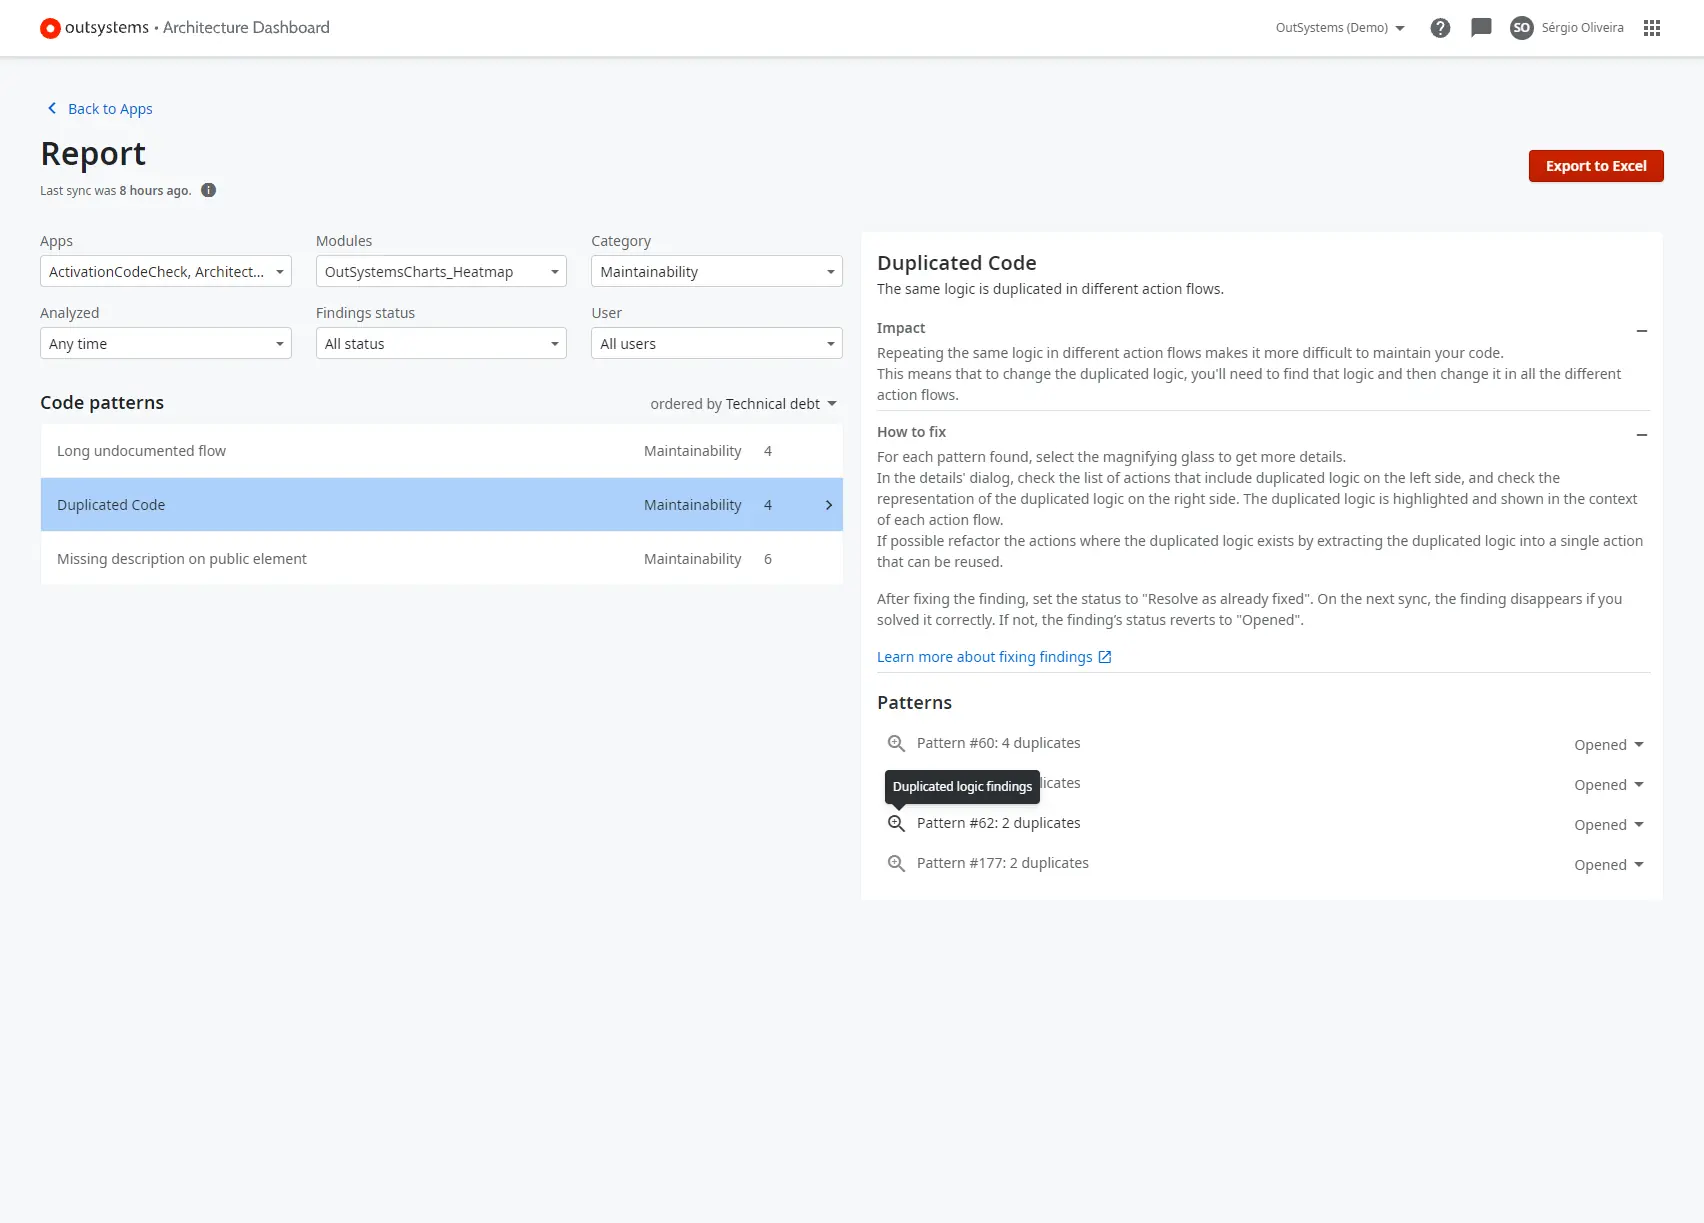
Task: Select the Long undocumented flow pattern
Action: coord(441,451)
